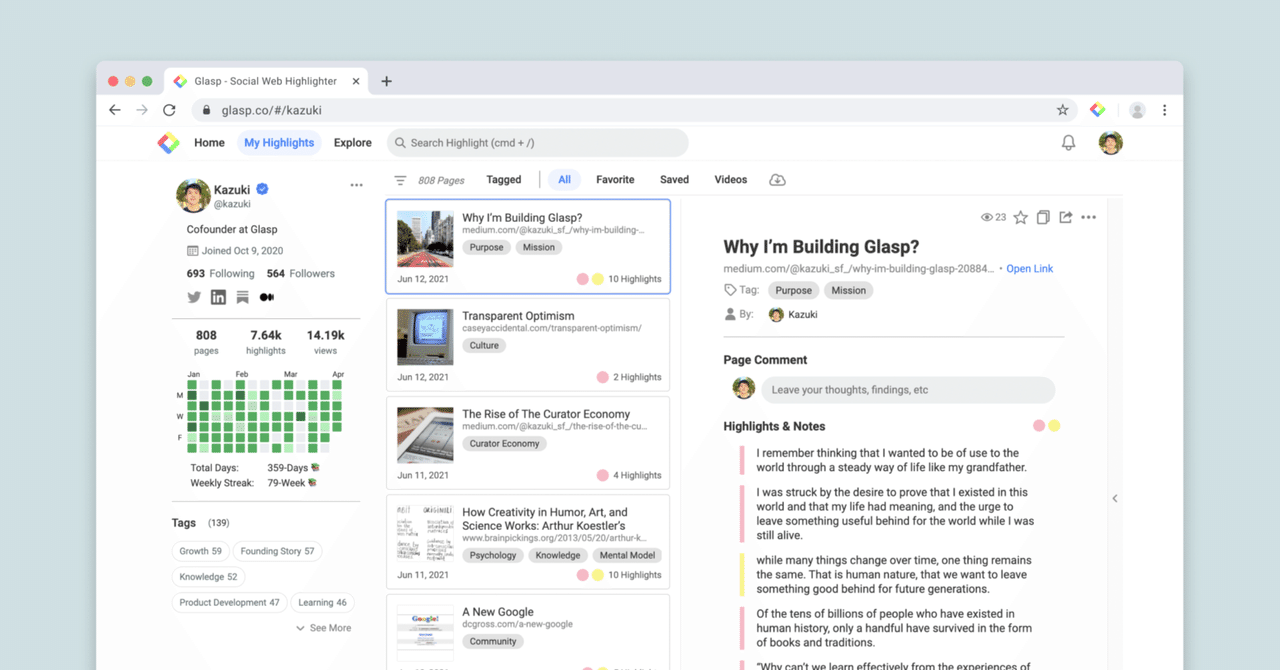Favorite the article with the star icon
The width and height of the screenshot is (1280, 670).
1020,217
